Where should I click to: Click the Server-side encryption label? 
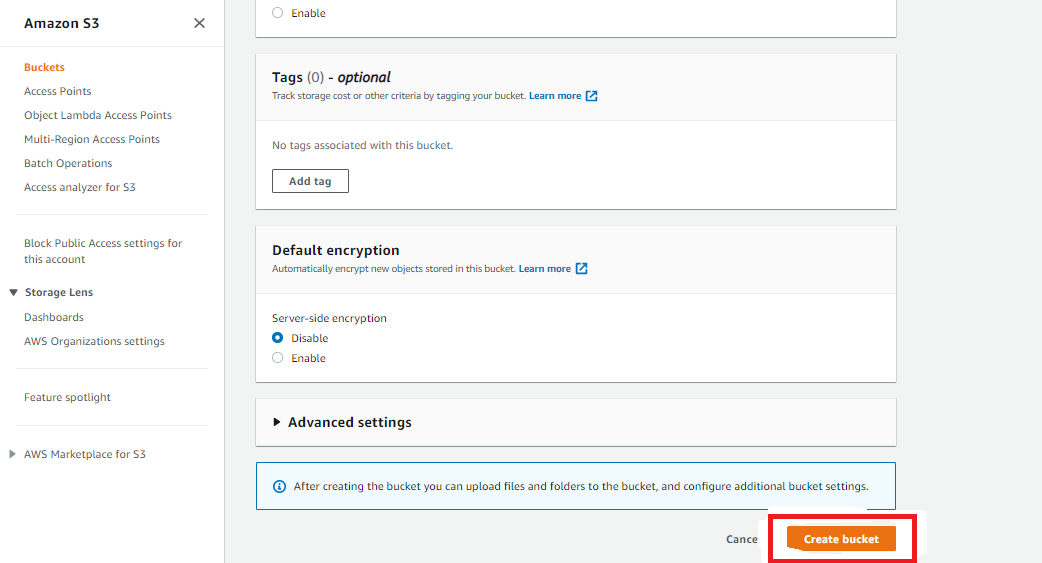tap(329, 318)
